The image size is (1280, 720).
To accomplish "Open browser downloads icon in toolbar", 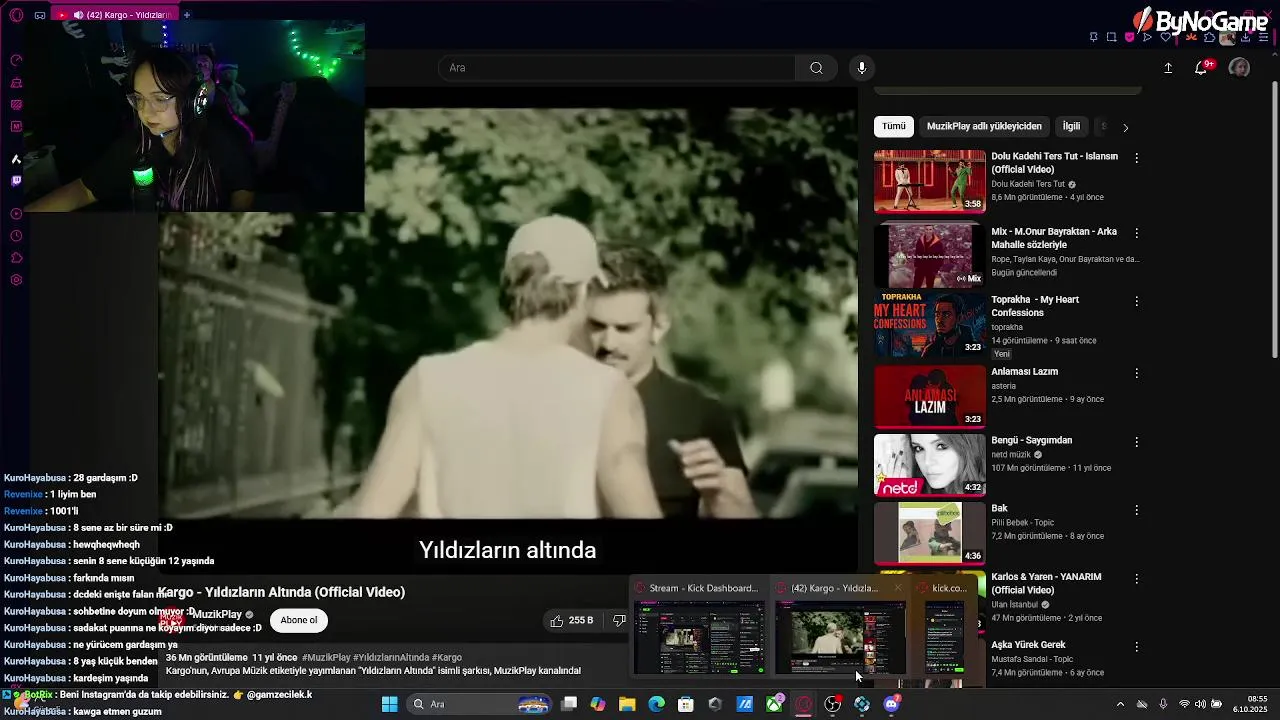I will click(1245, 37).
